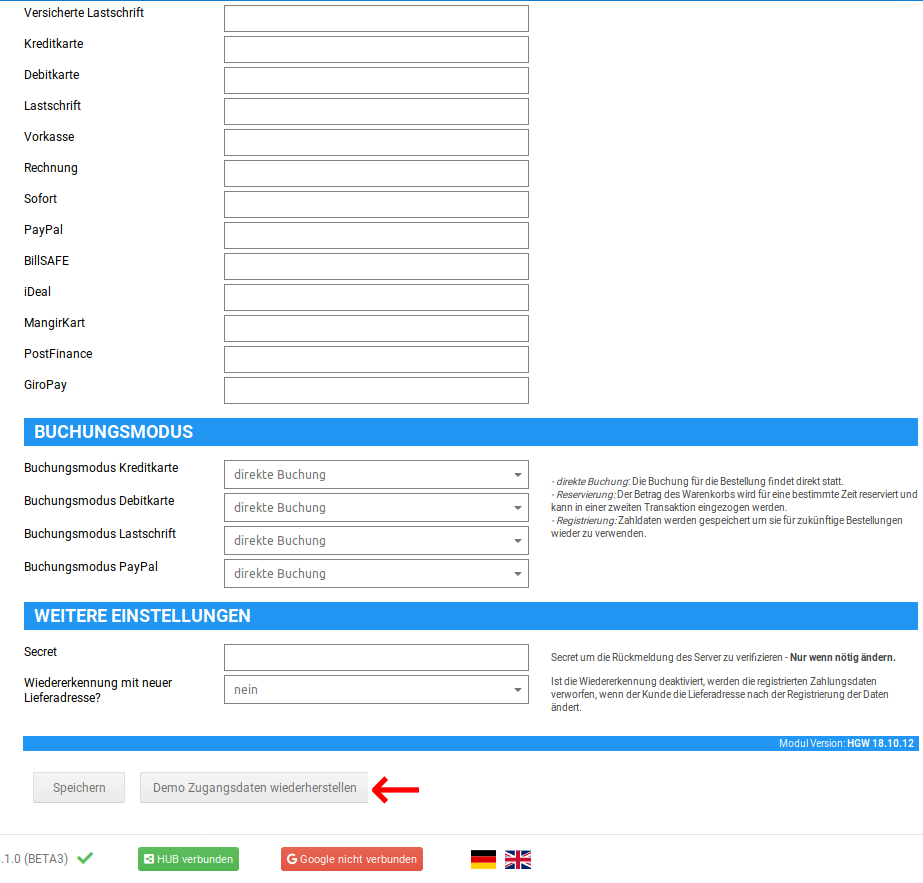923x883 pixels.
Task: Open Buchungsmodus Kreditkarte dropdown
Action: click(376, 475)
